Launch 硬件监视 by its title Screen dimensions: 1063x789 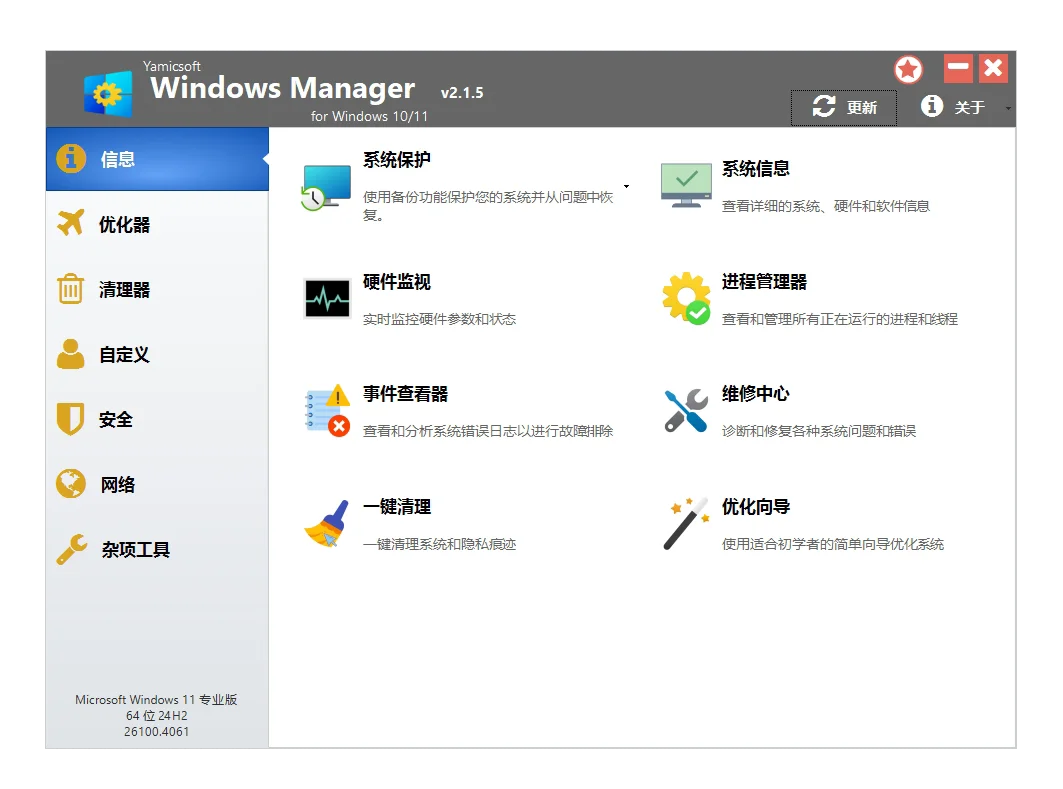(x=397, y=282)
